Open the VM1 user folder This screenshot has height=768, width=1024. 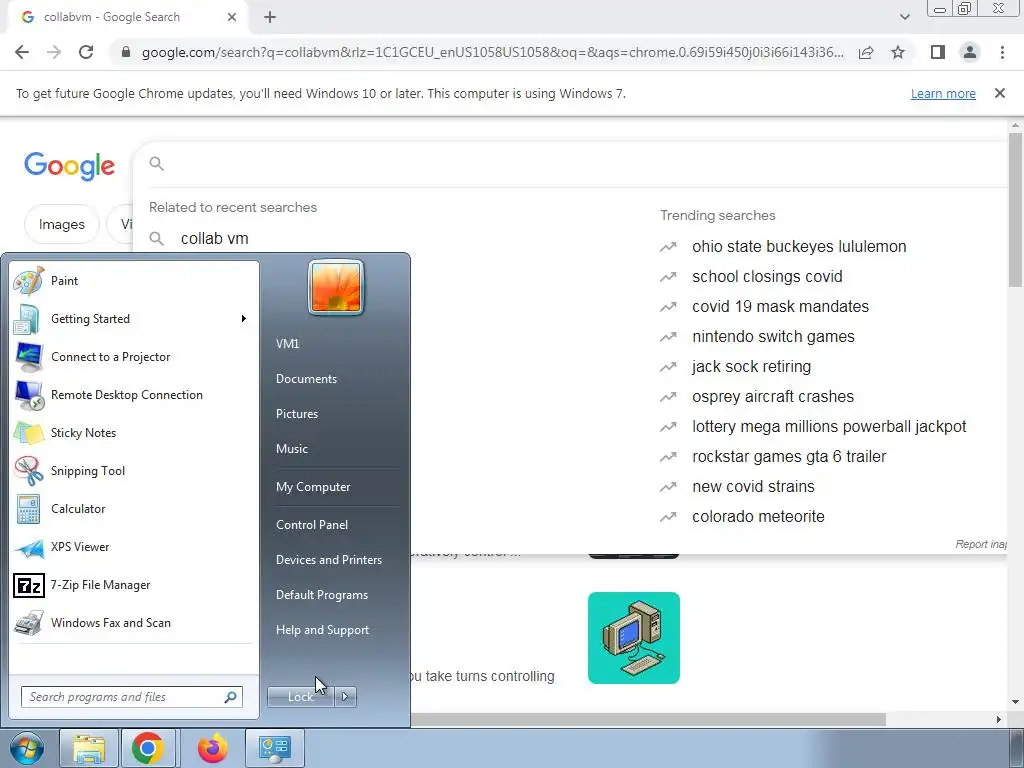[x=287, y=344]
